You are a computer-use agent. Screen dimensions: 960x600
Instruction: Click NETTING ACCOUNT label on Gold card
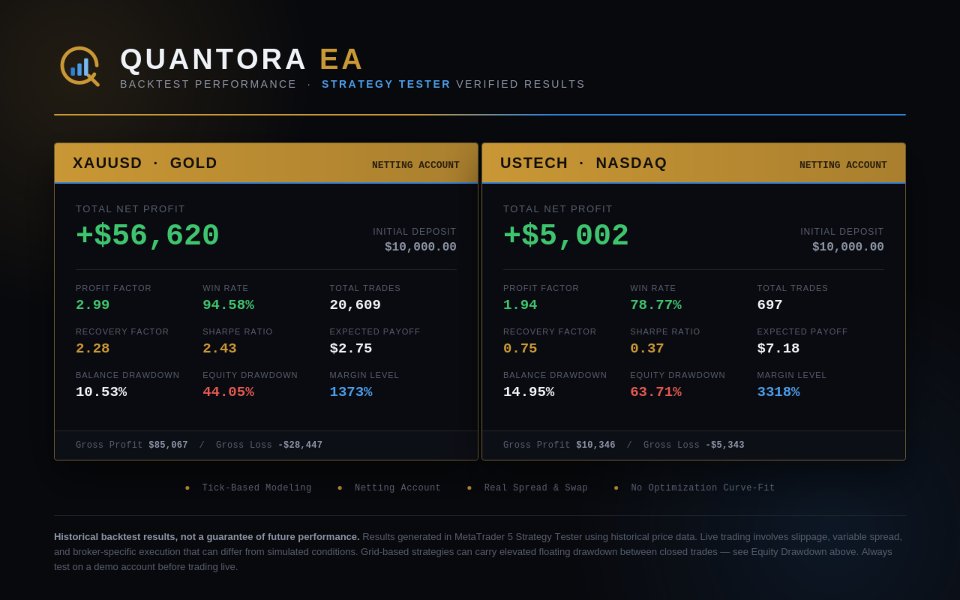coord(416,165)
